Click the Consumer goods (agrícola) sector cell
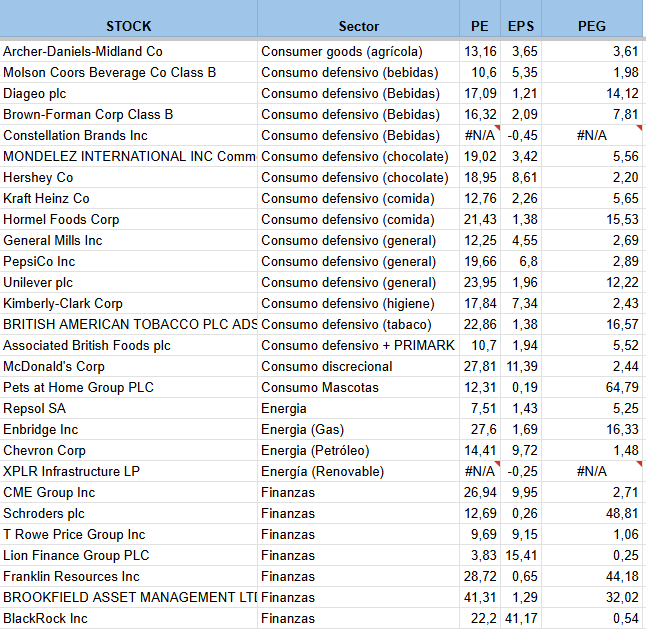The height and width of the screenshot is (629, 646). coord(358,51)
